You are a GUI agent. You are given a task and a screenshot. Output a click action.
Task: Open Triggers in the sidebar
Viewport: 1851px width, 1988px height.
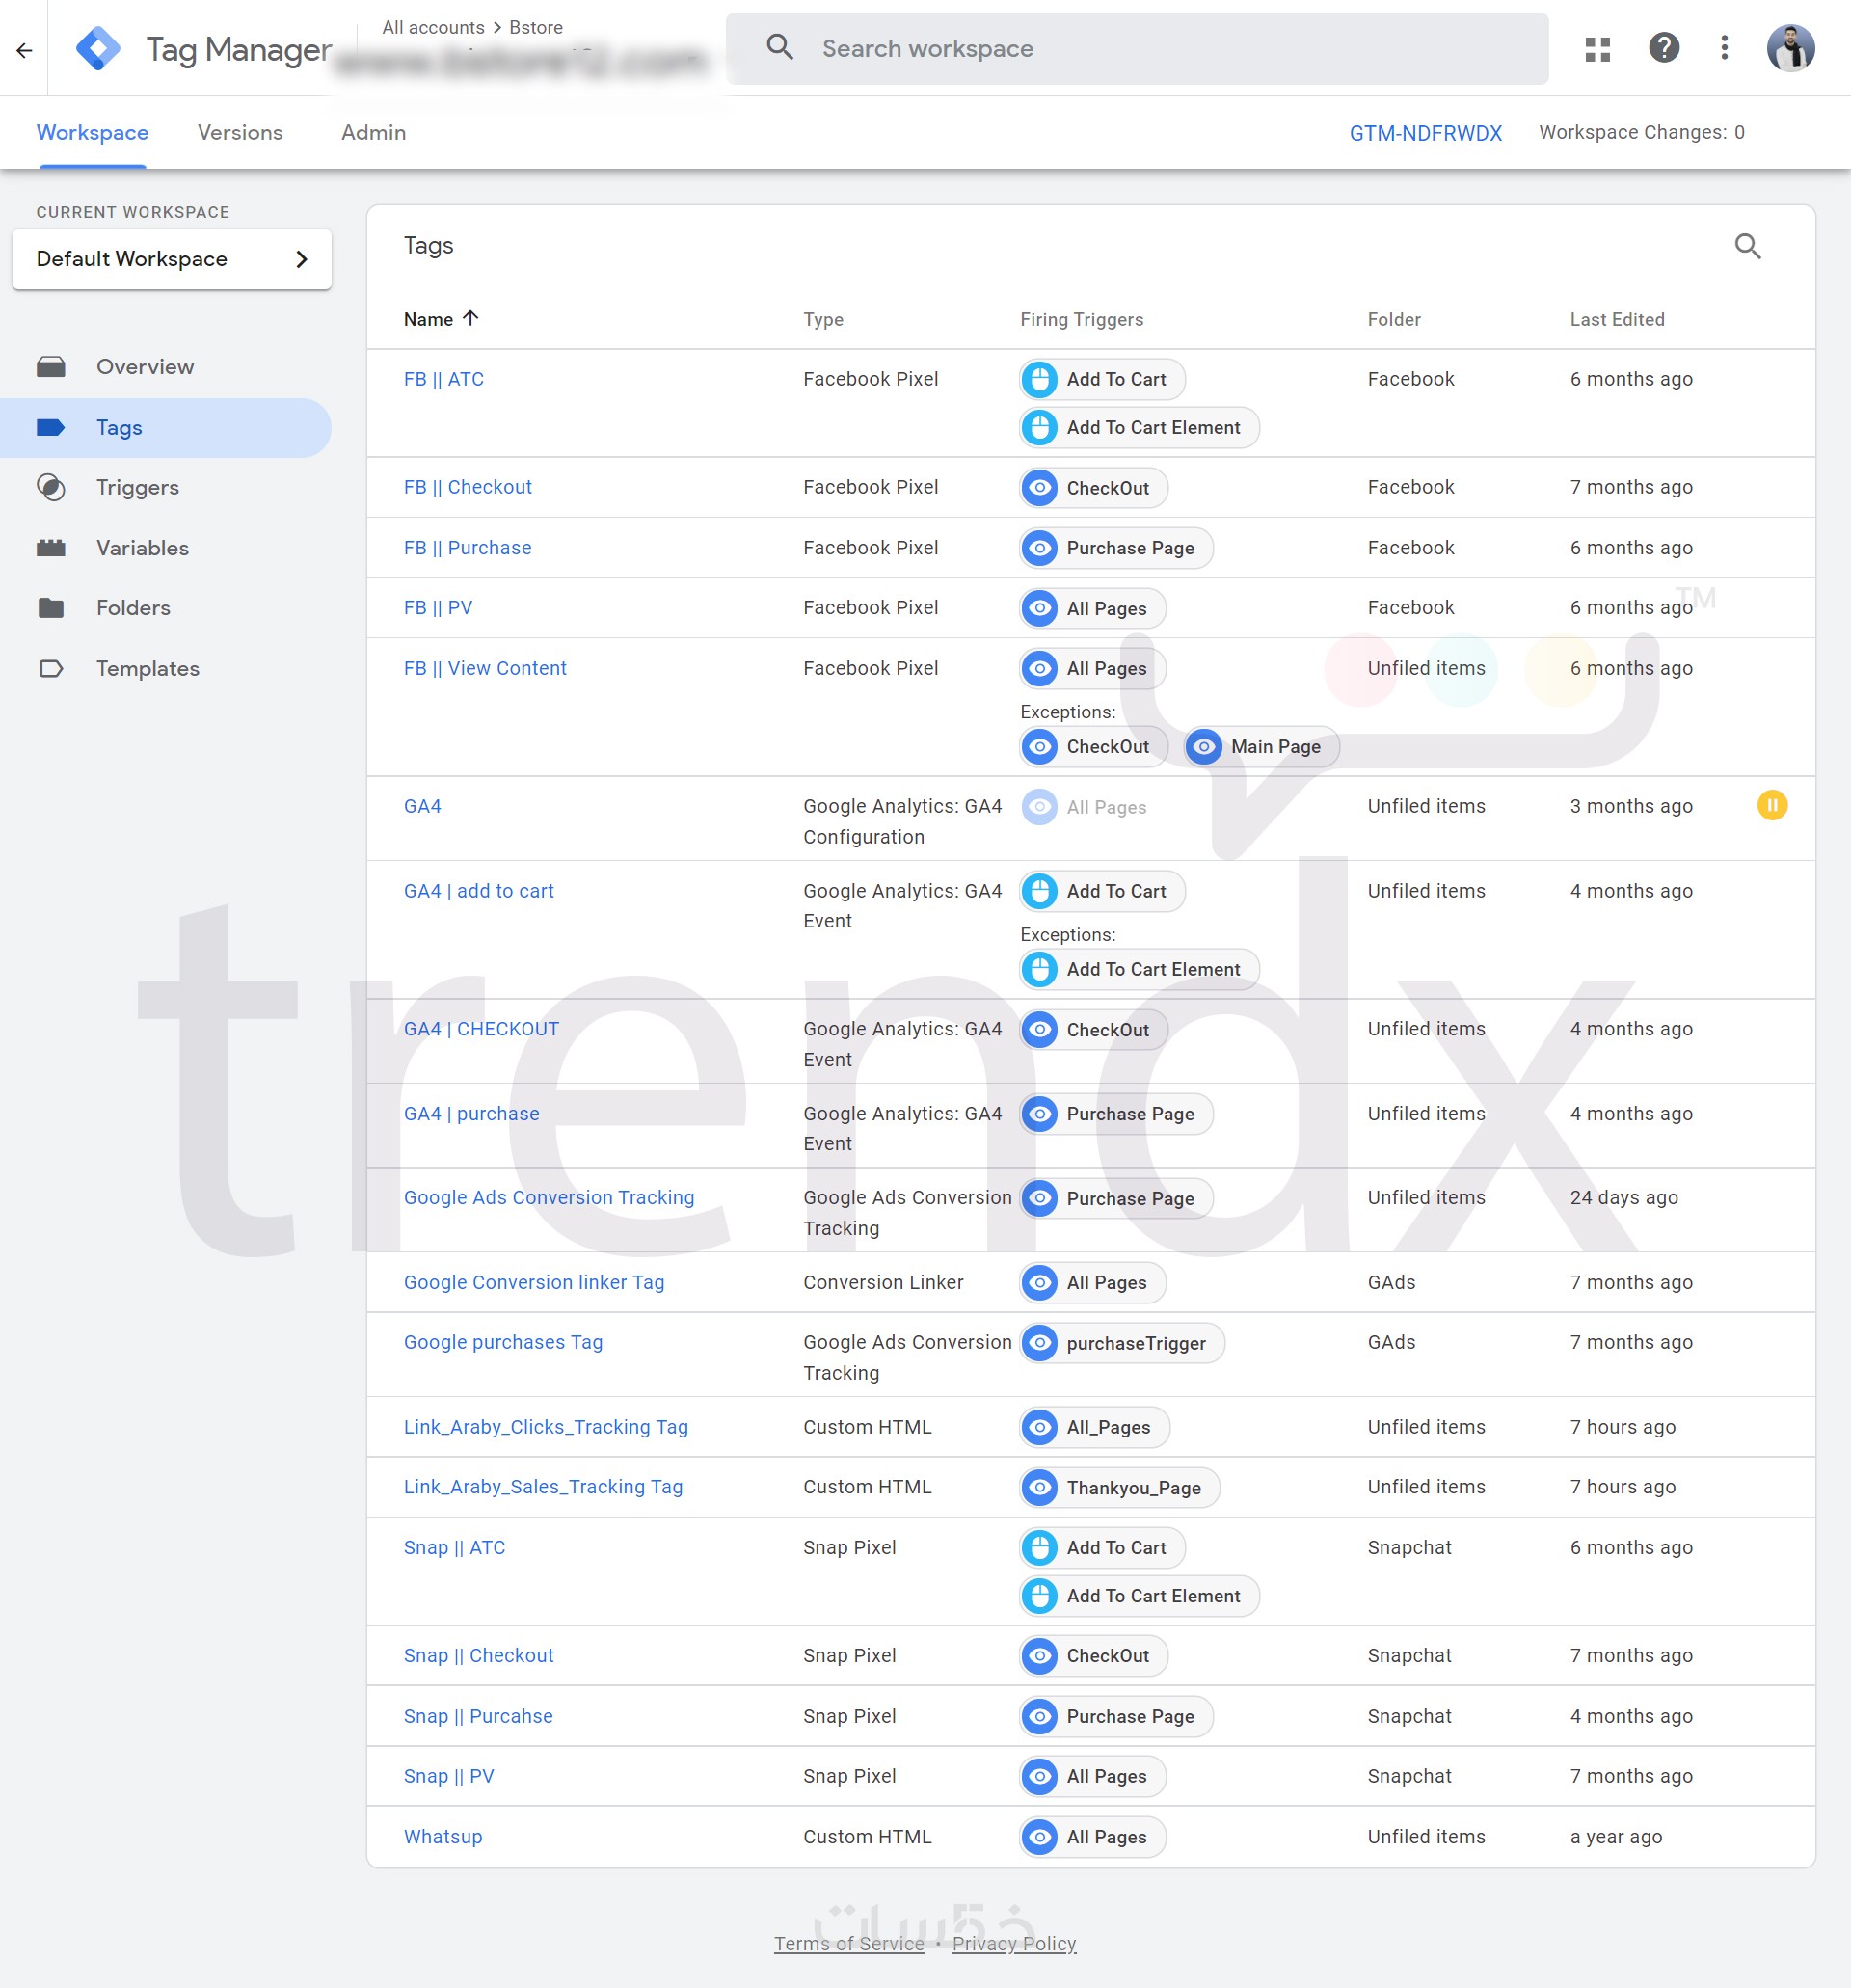pyautogui.click(x=137, y=487)
